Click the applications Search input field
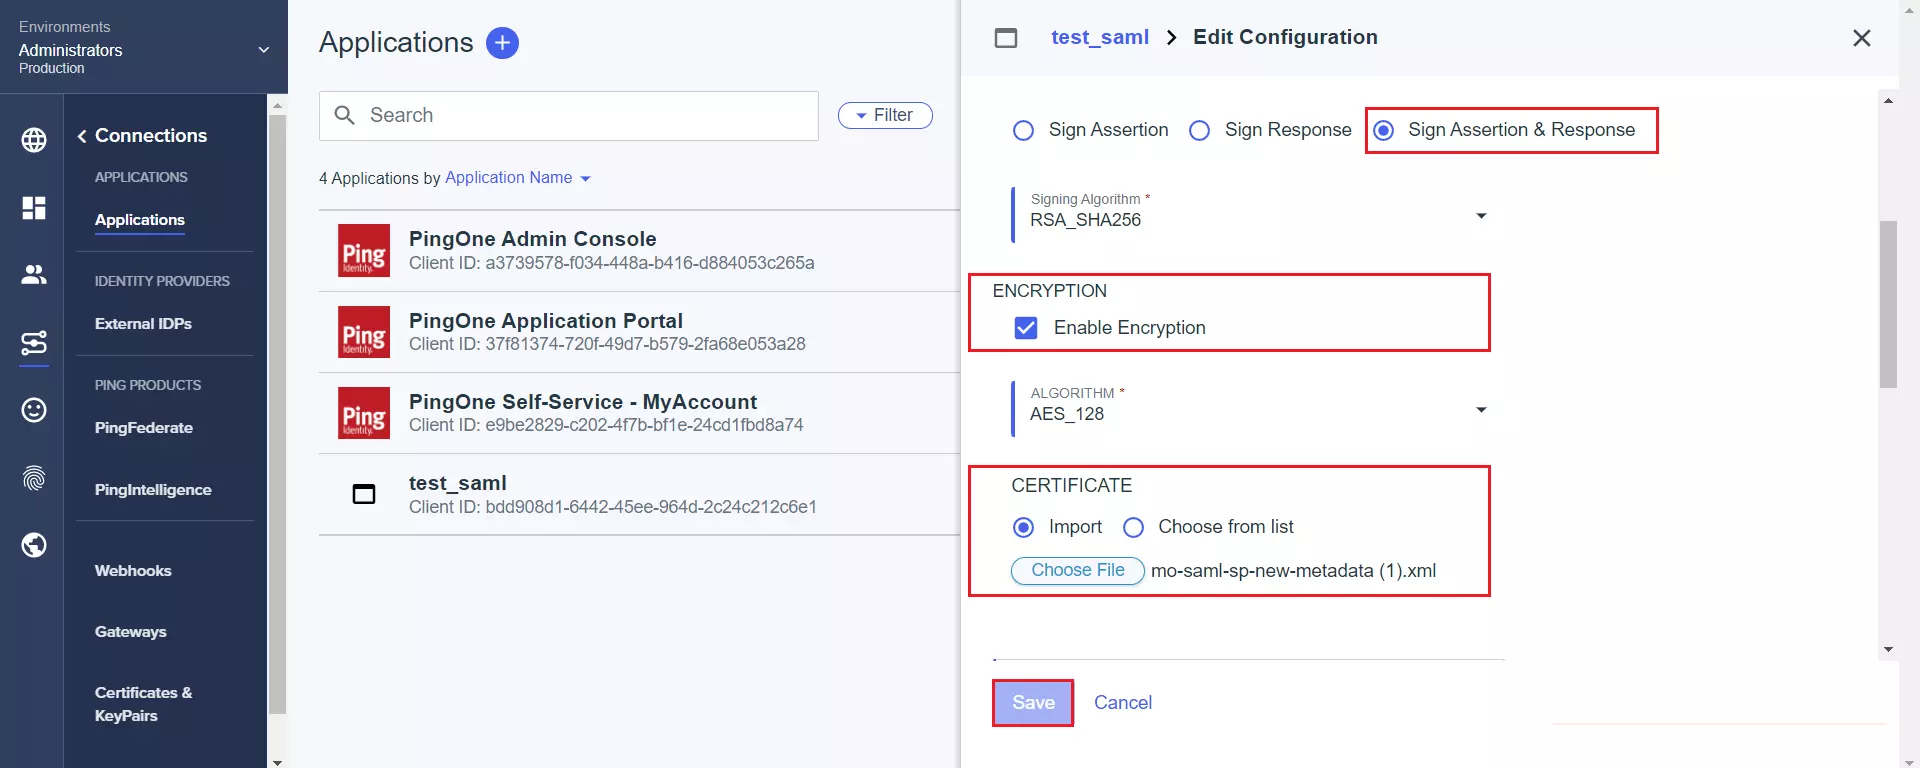 pyautogui.click(x=569, y=116)
